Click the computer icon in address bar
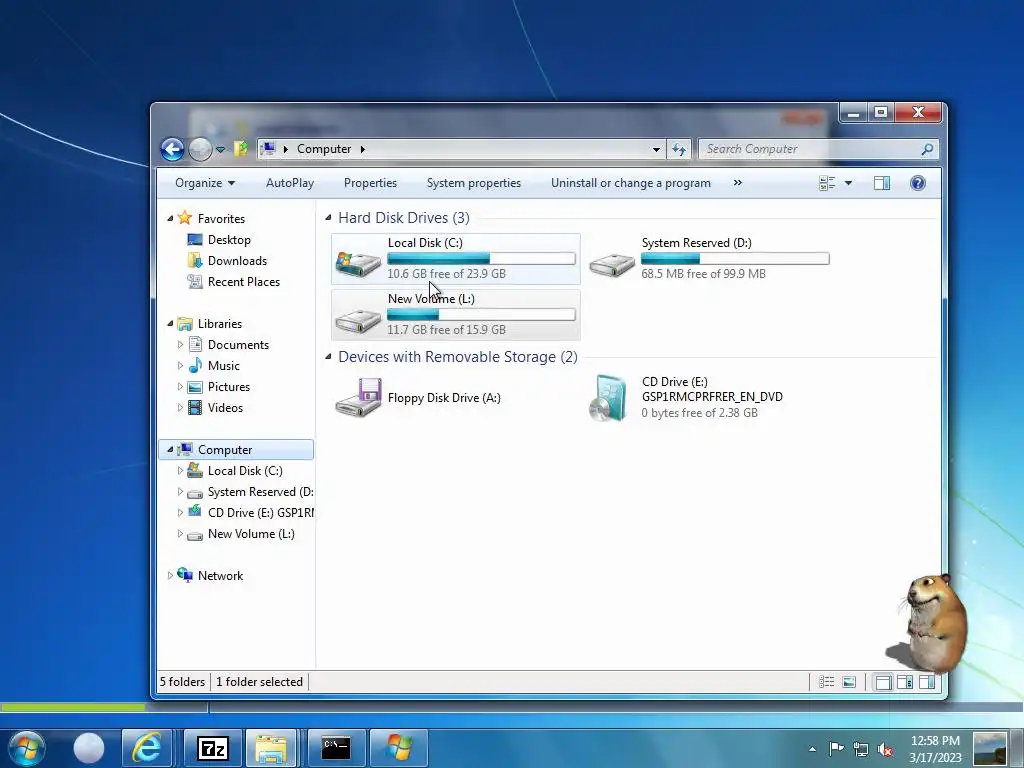1024x768 pixels. coord(268,149)
